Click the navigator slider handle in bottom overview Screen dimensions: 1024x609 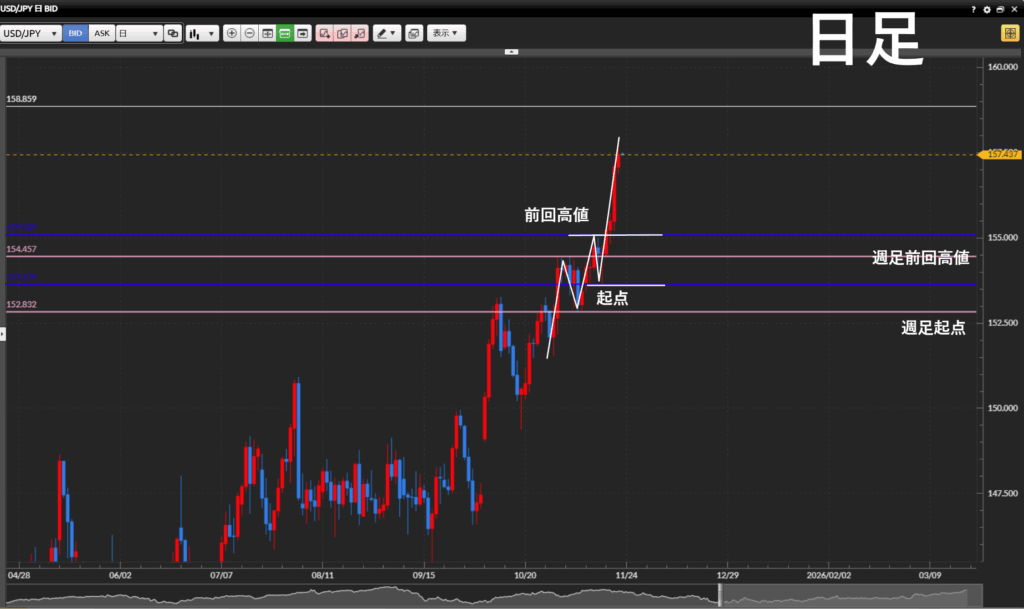(720, 596)
